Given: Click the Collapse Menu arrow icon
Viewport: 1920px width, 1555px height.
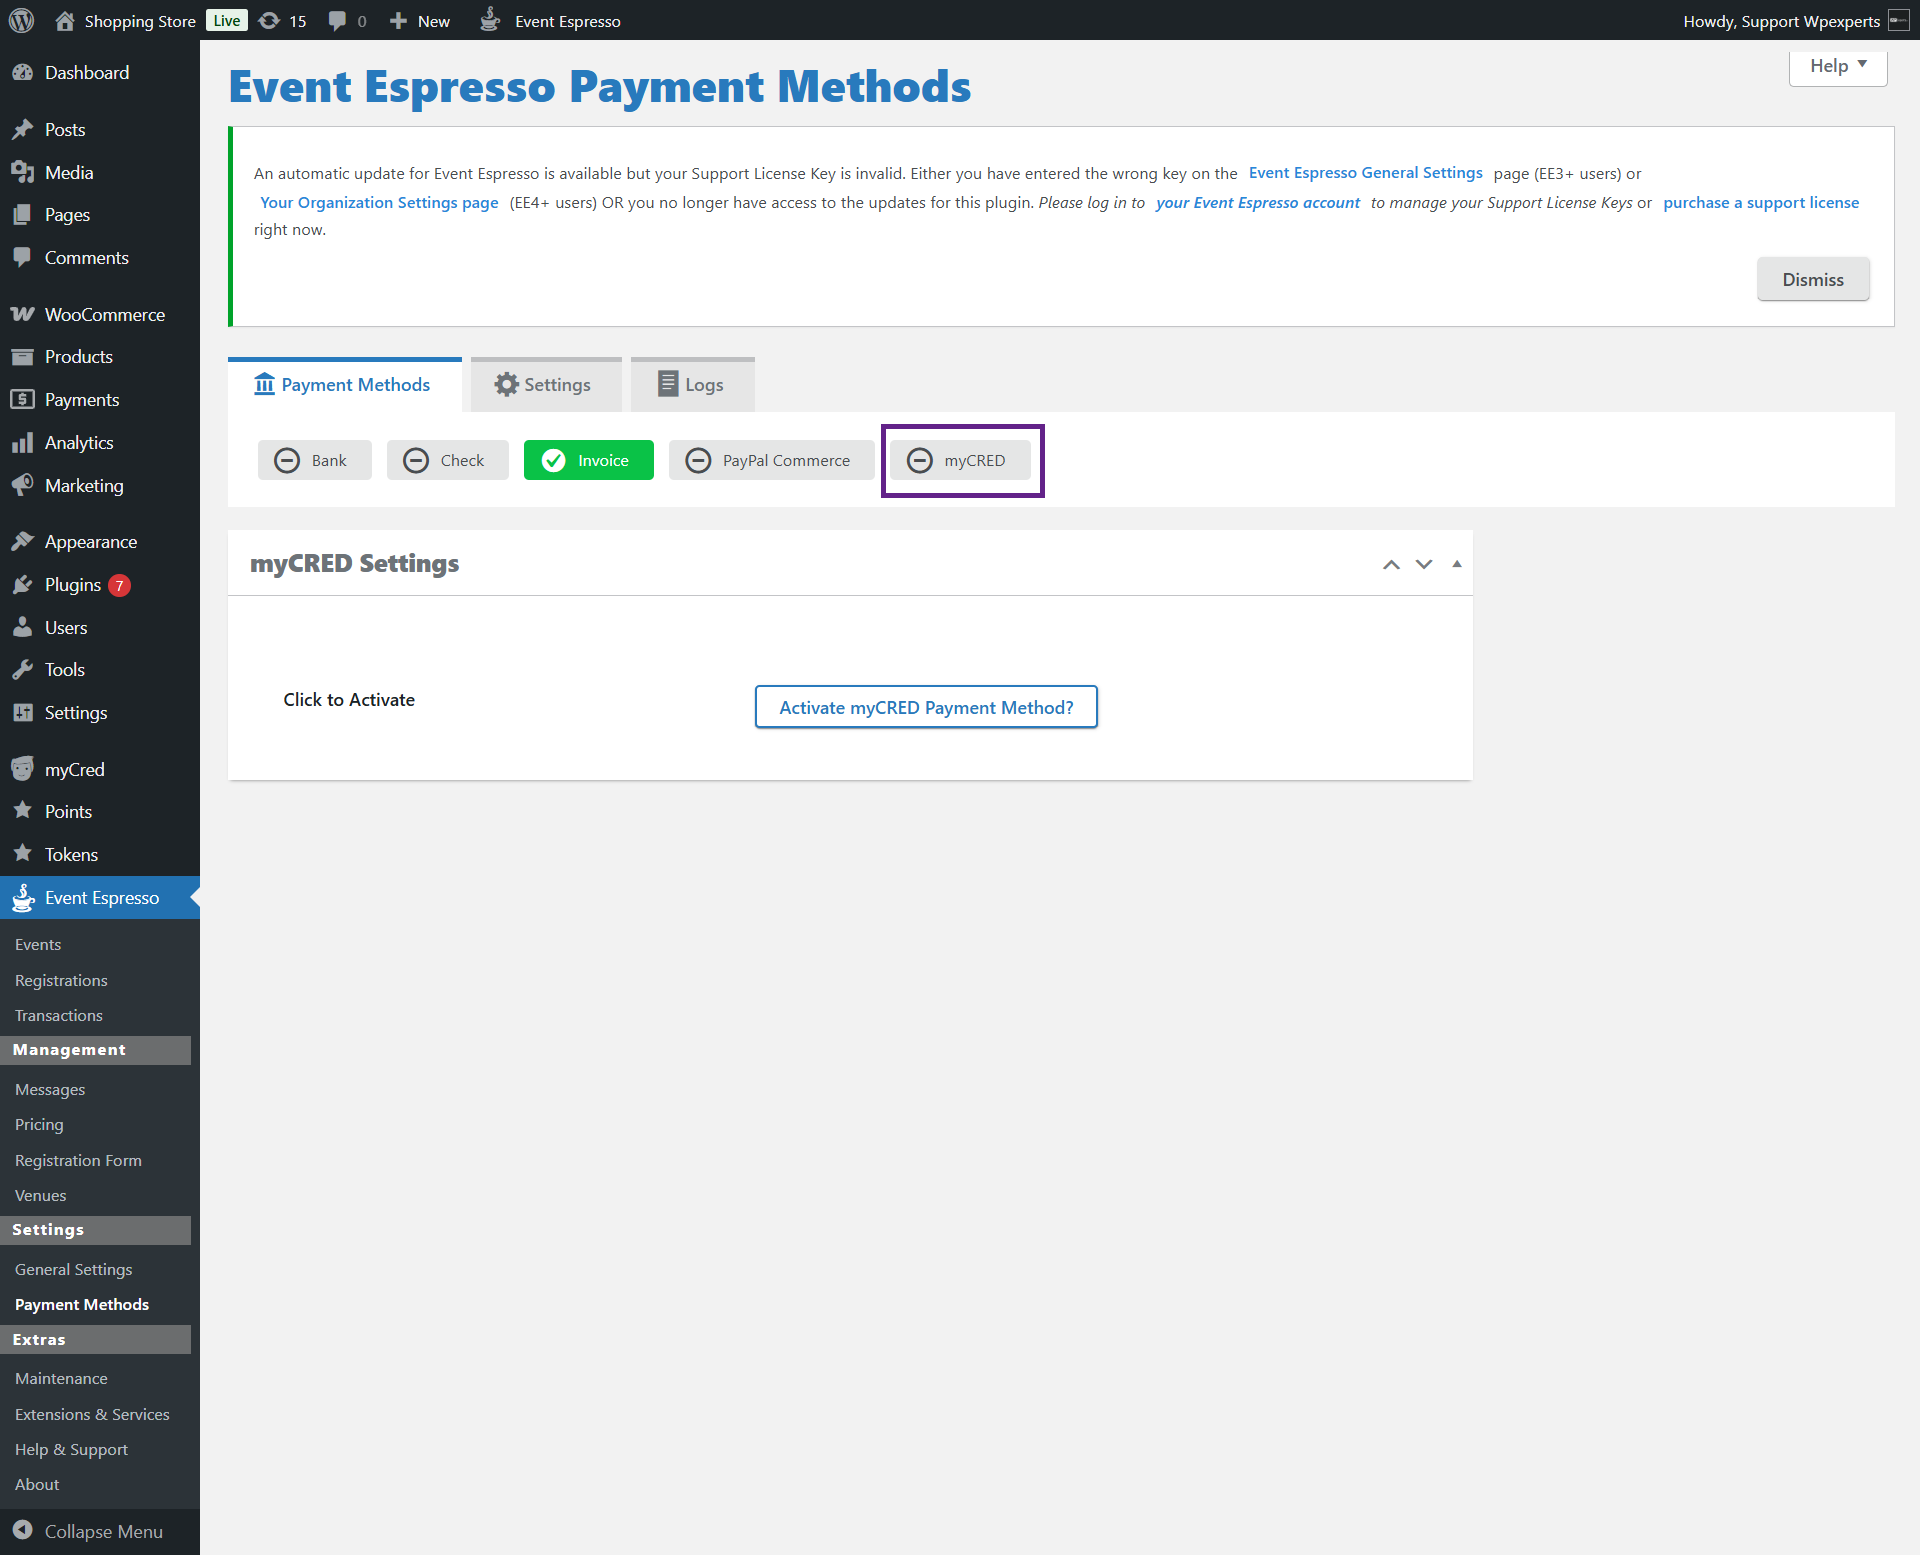Looking at the screenshot, I should coord(22,1531).
